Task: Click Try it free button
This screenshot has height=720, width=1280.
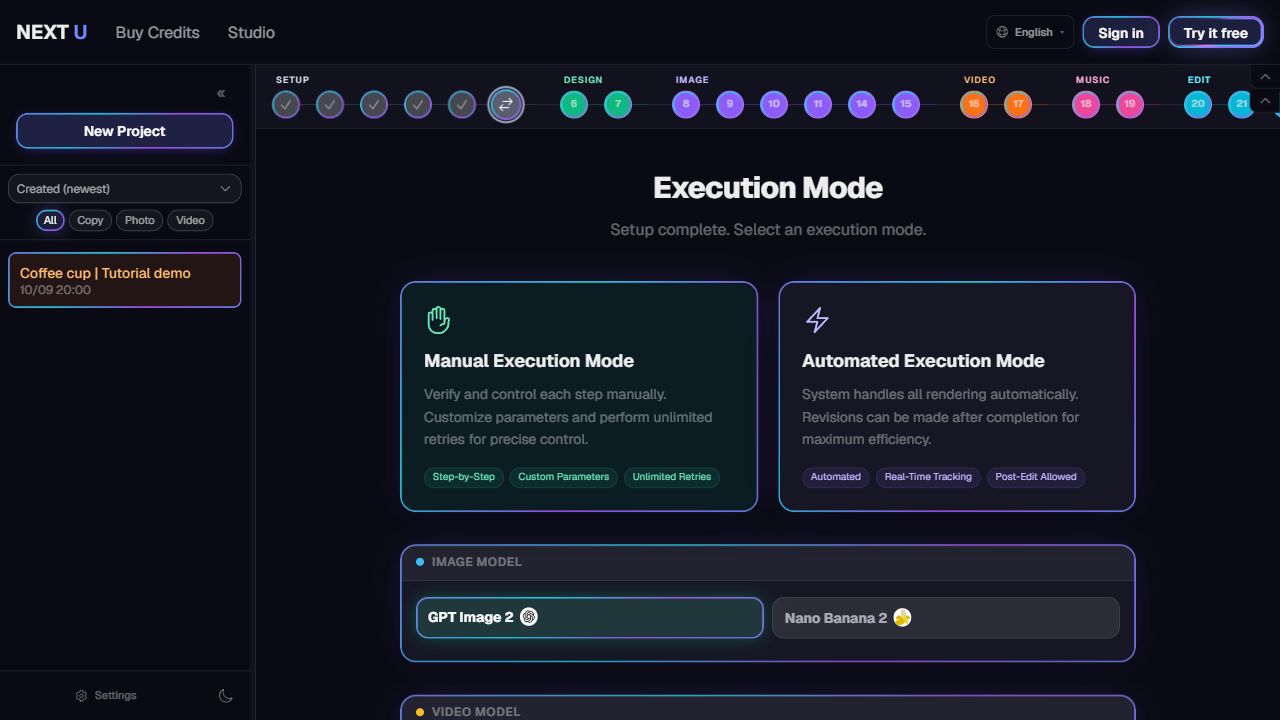Action: point(1216,32)
